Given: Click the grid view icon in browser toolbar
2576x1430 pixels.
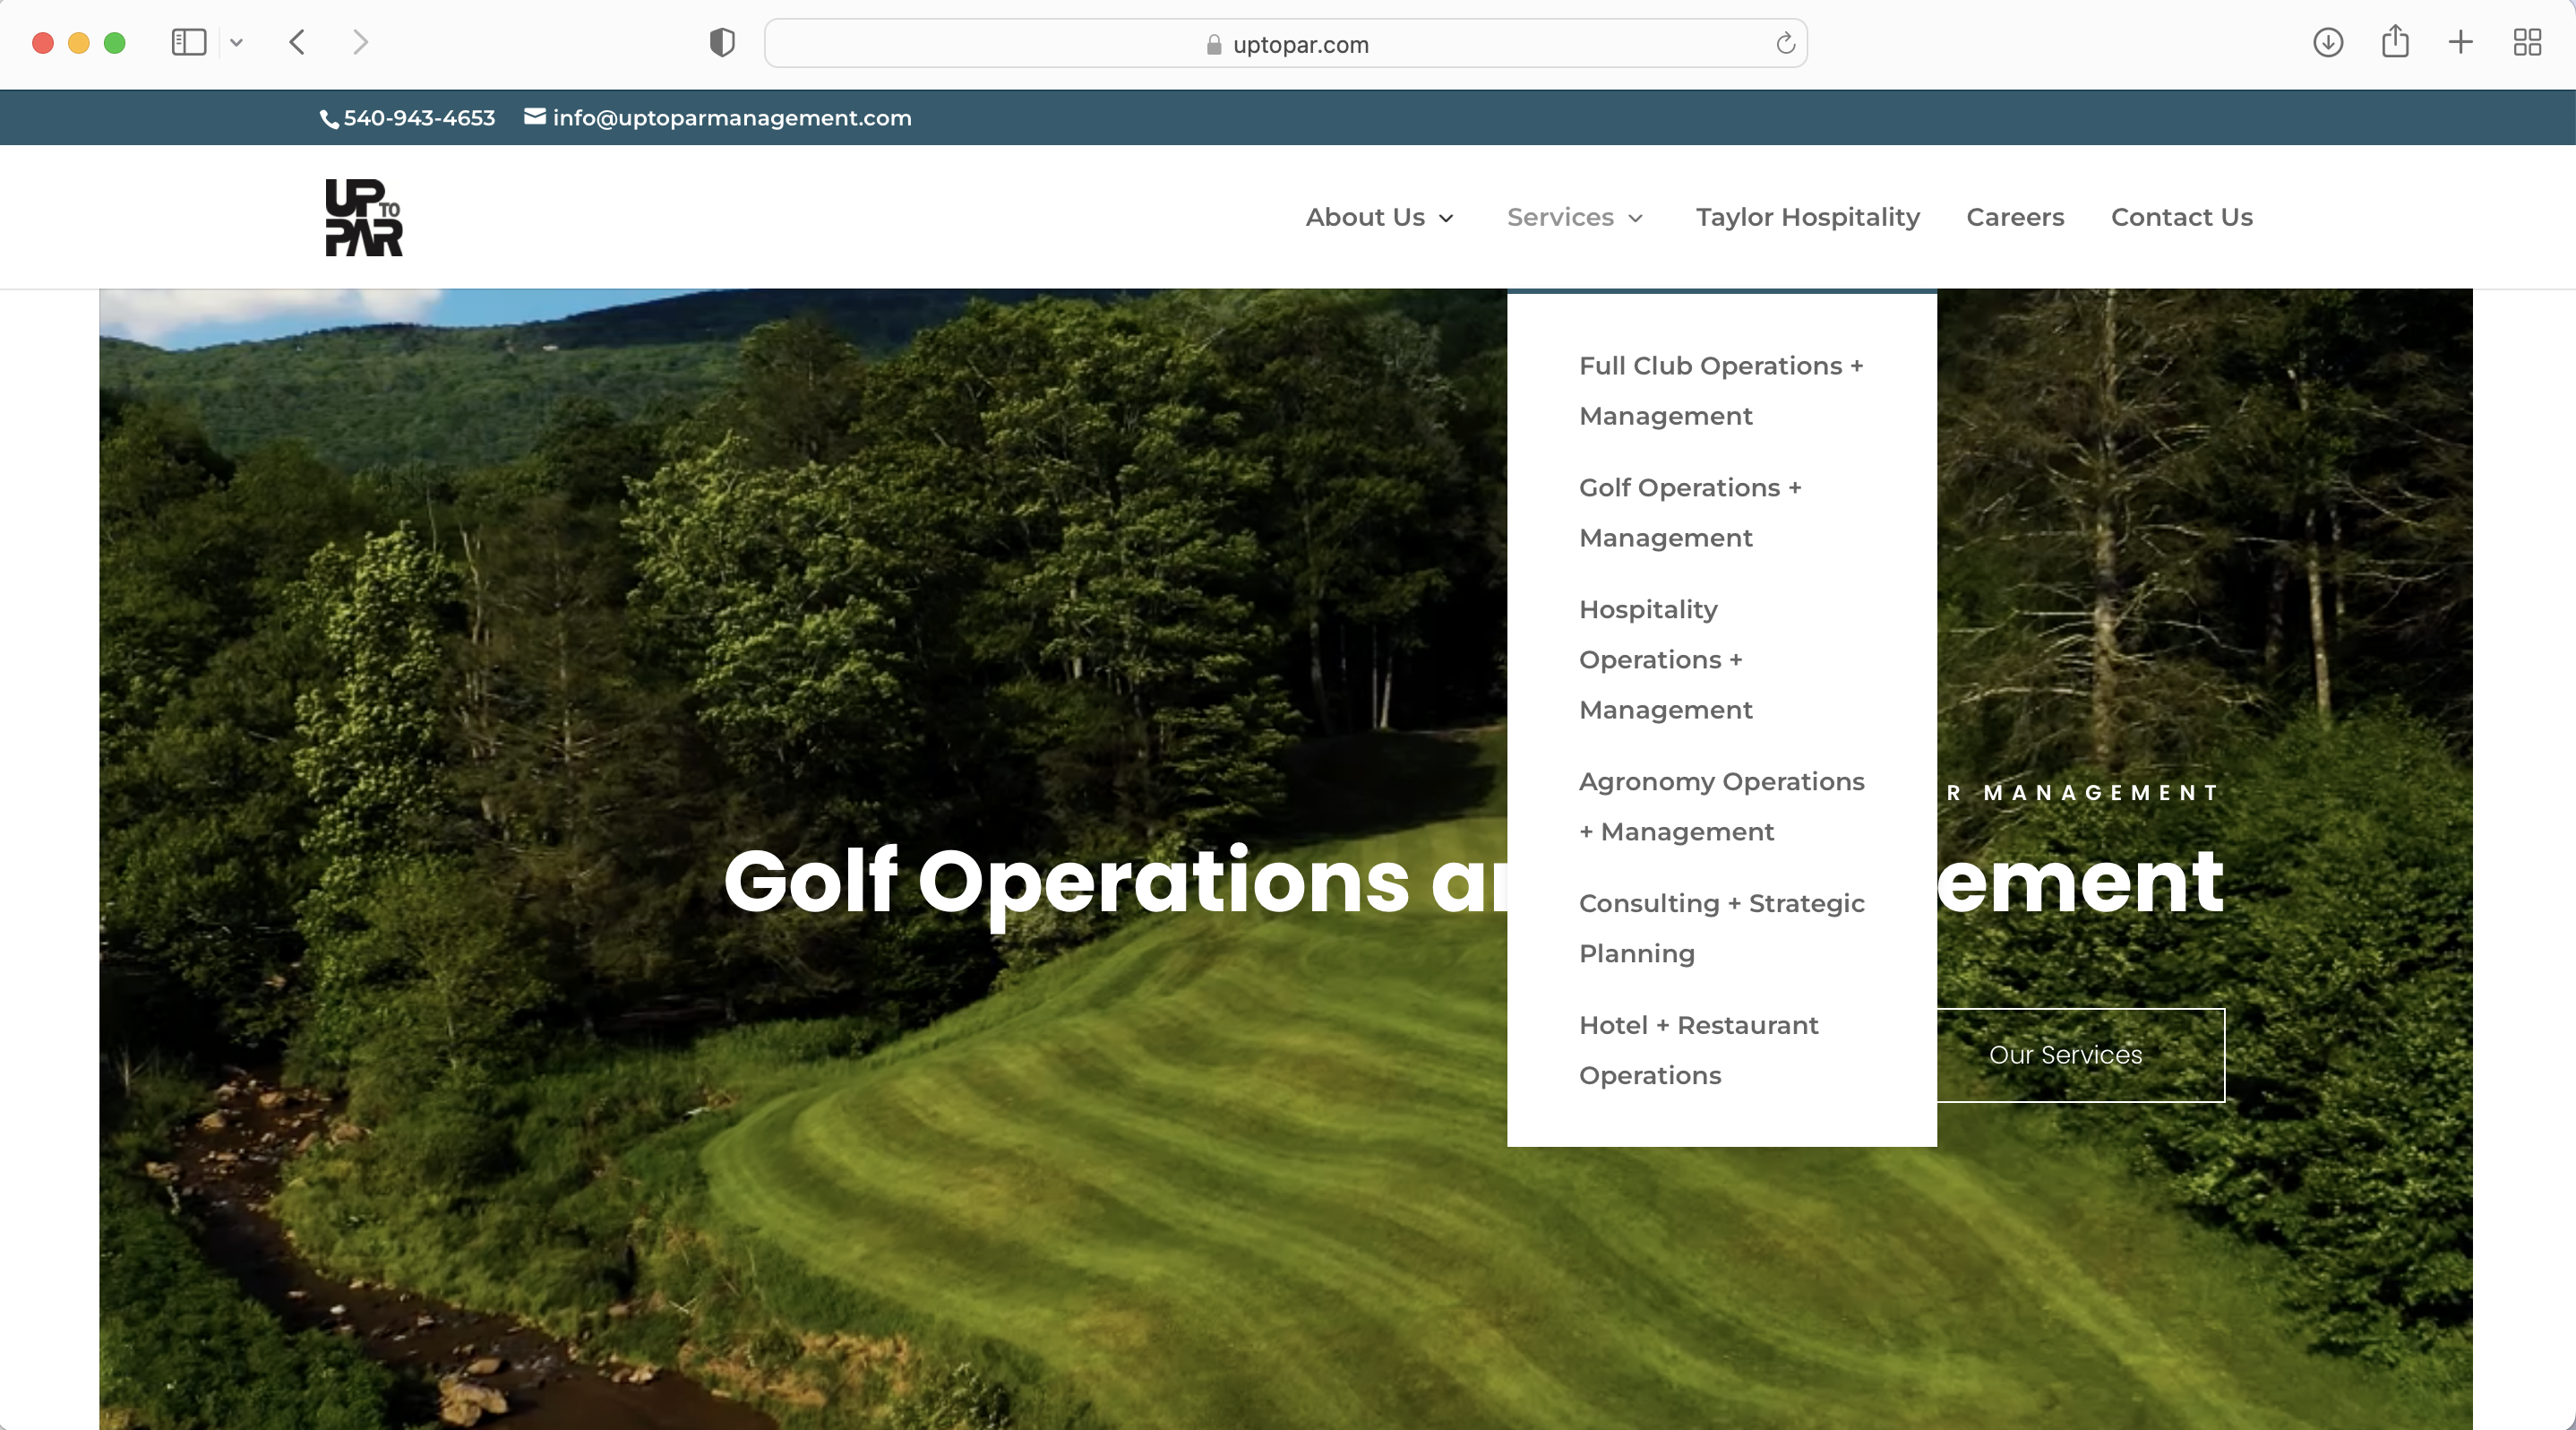Looking at the screenshot, I should [2529, 42].
